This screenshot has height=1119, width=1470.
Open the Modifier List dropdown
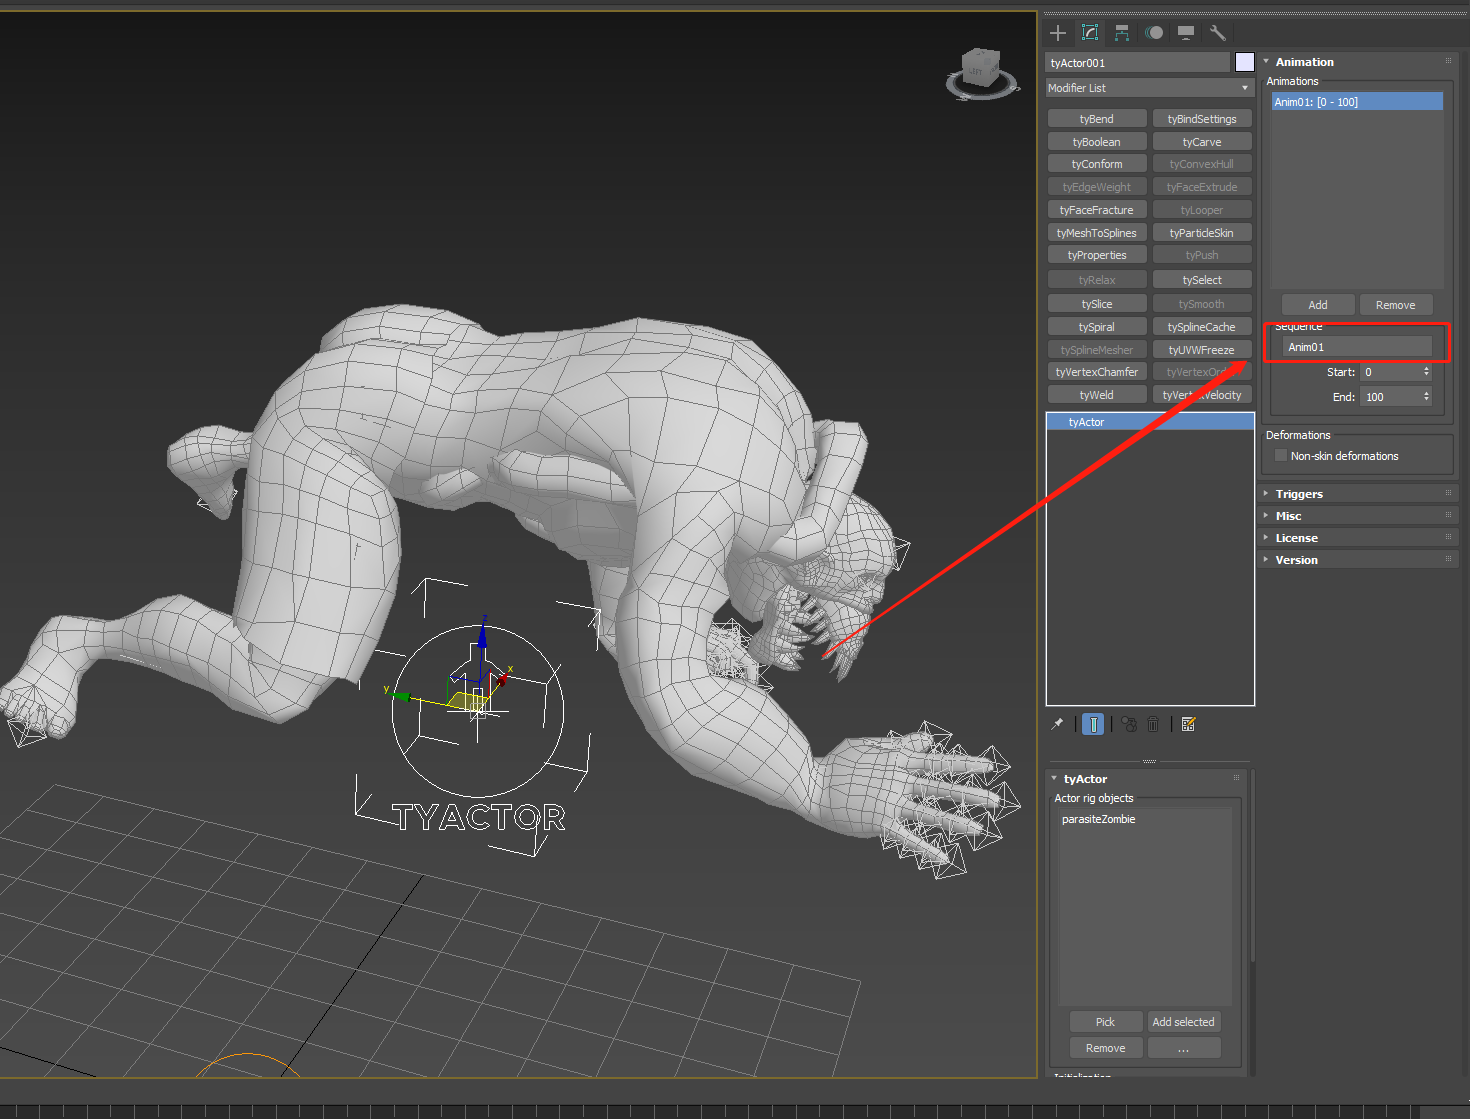click(1149, 88)
